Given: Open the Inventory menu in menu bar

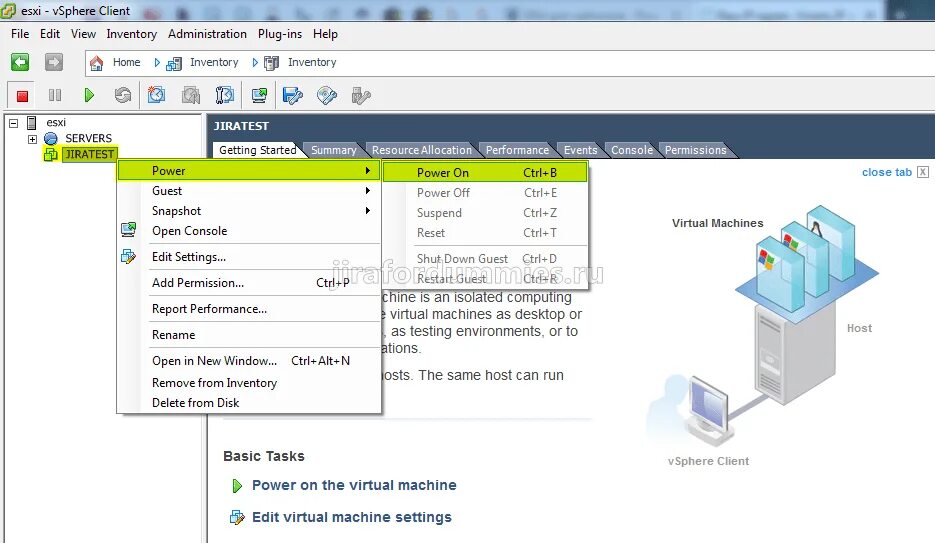Looking at the screenshot, I should coord(132,34).
